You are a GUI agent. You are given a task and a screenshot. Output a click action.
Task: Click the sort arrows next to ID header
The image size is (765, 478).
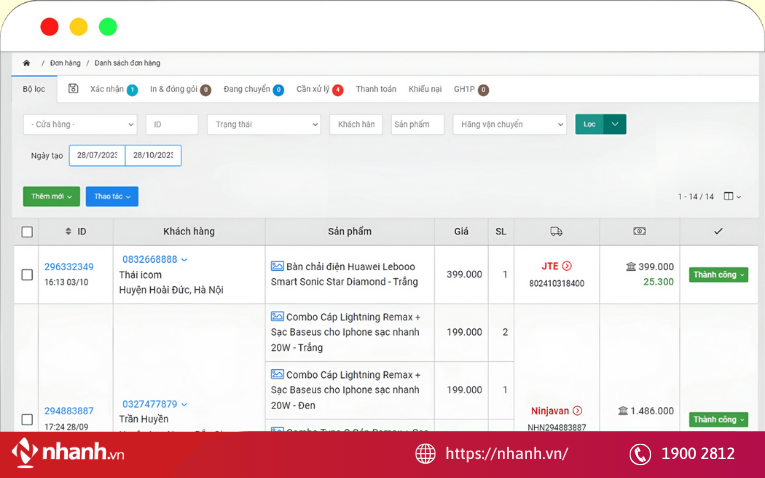point(68,231)
